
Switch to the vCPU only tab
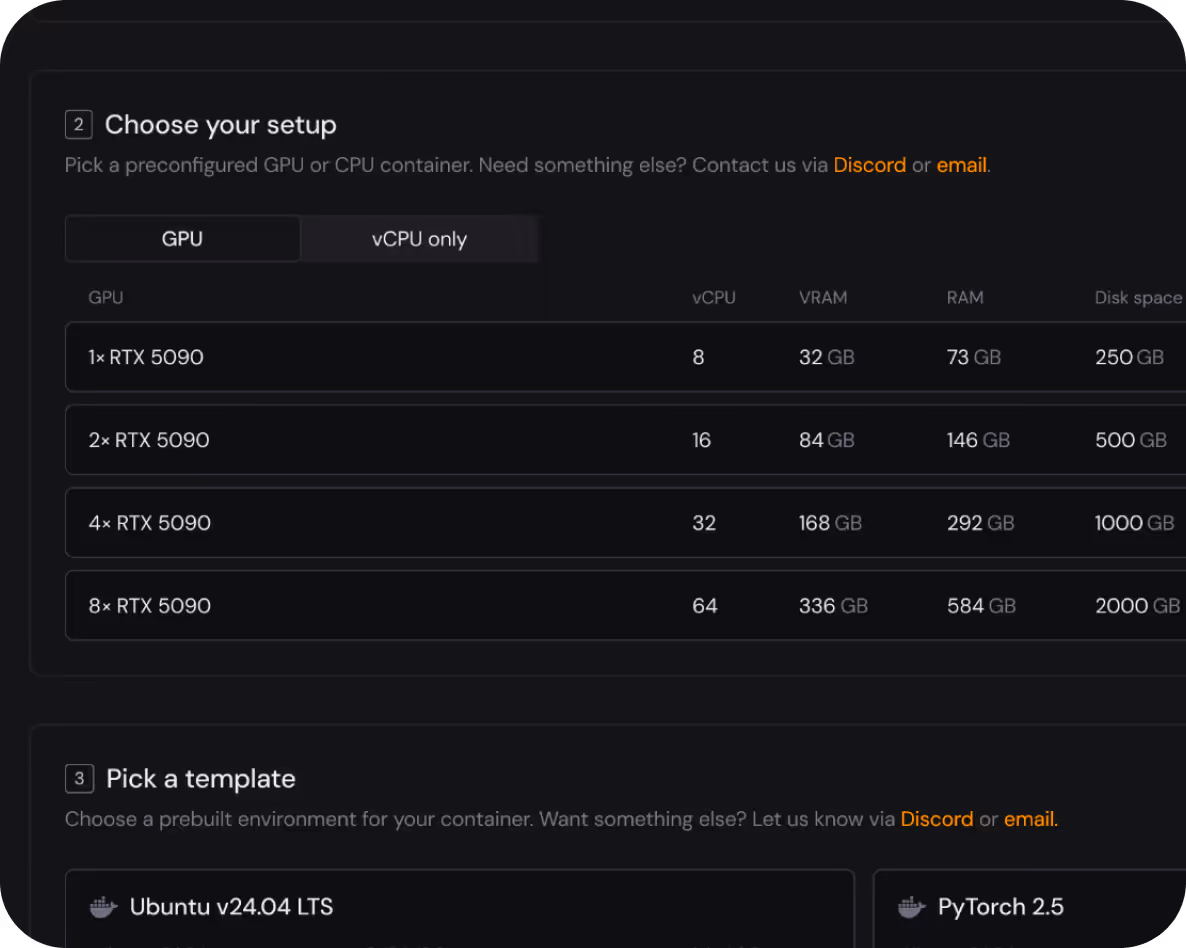[x=419, y=239]
